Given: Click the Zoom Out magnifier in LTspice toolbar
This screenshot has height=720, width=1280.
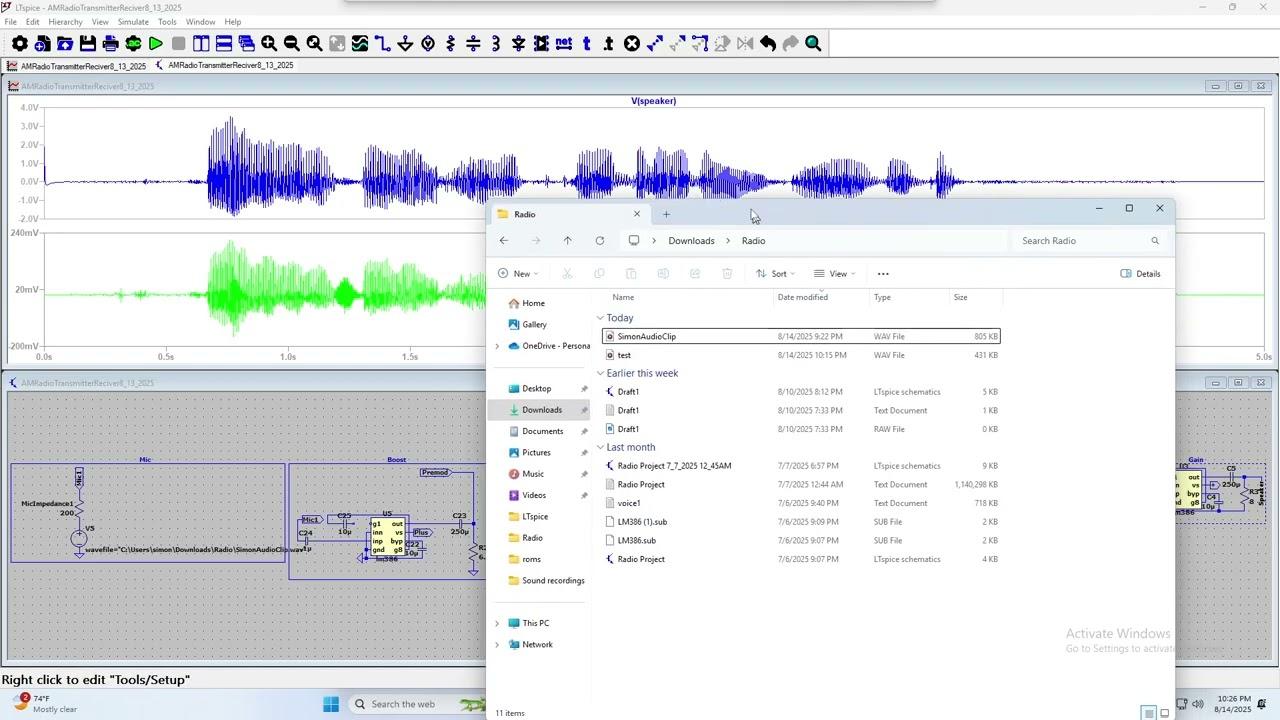Looking at the screenshot, I should coord(292,43).
